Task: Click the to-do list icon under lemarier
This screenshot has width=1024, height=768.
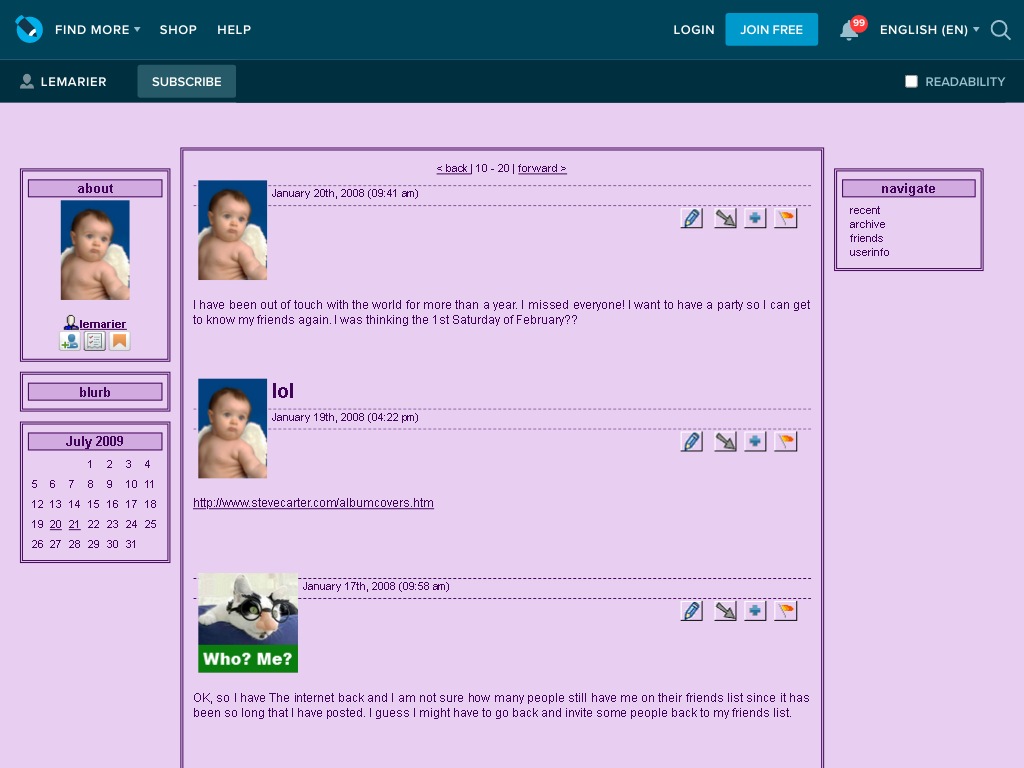Action: 95,341
